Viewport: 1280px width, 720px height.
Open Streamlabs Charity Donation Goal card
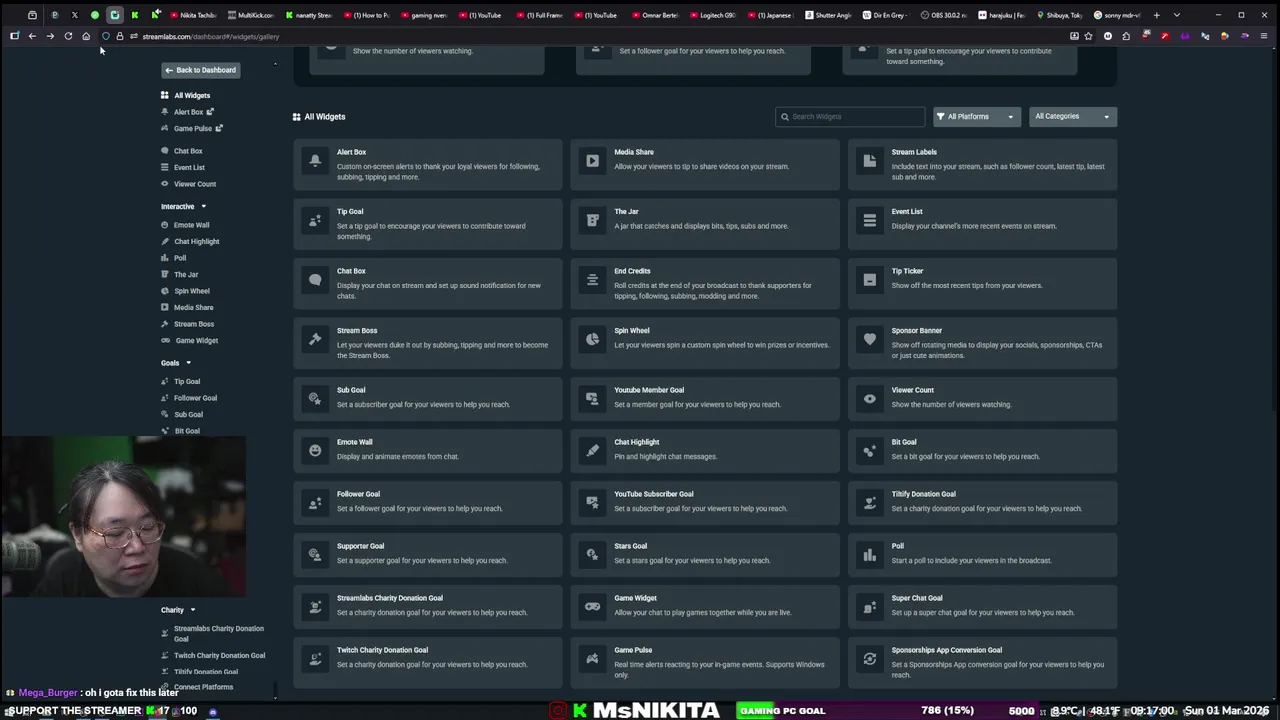[428, 606]
